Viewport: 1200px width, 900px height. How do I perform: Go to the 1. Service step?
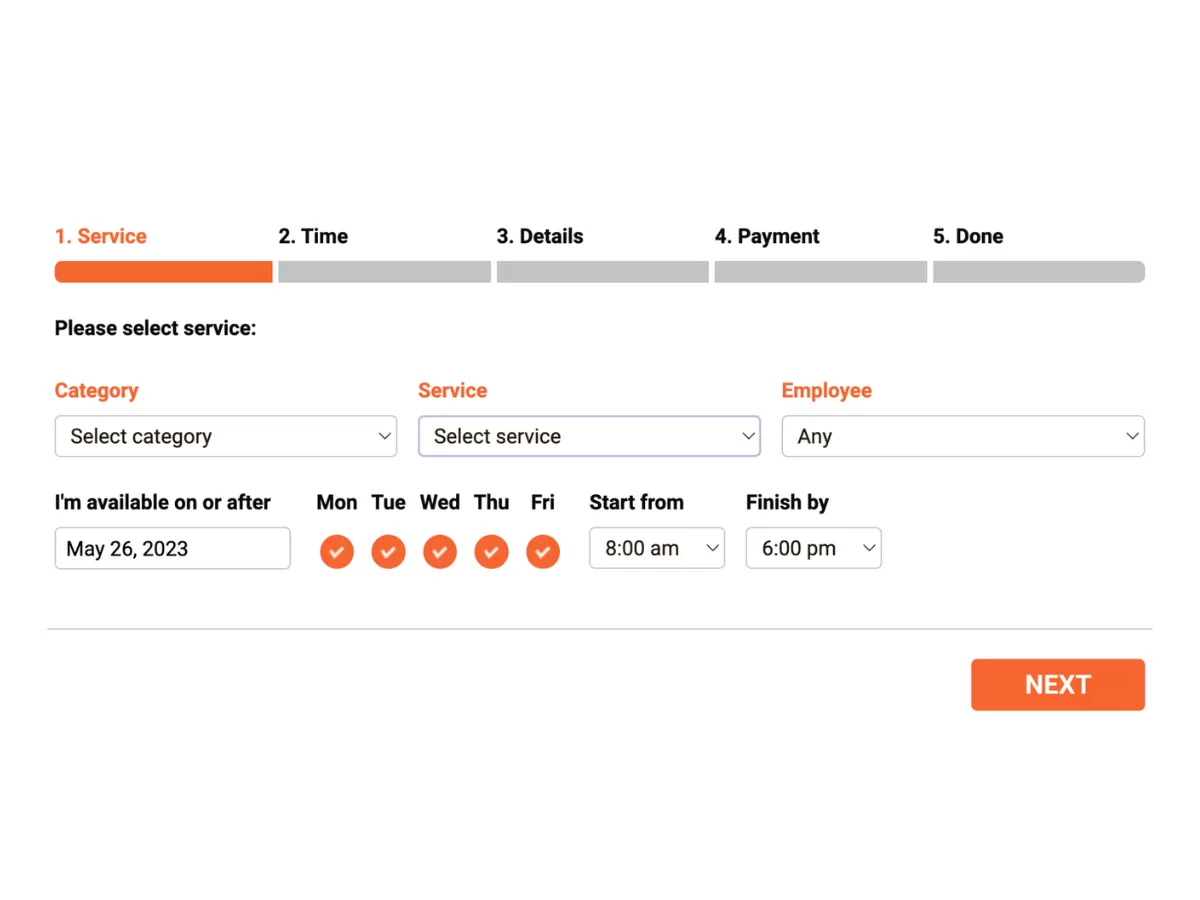coord(101,237)
